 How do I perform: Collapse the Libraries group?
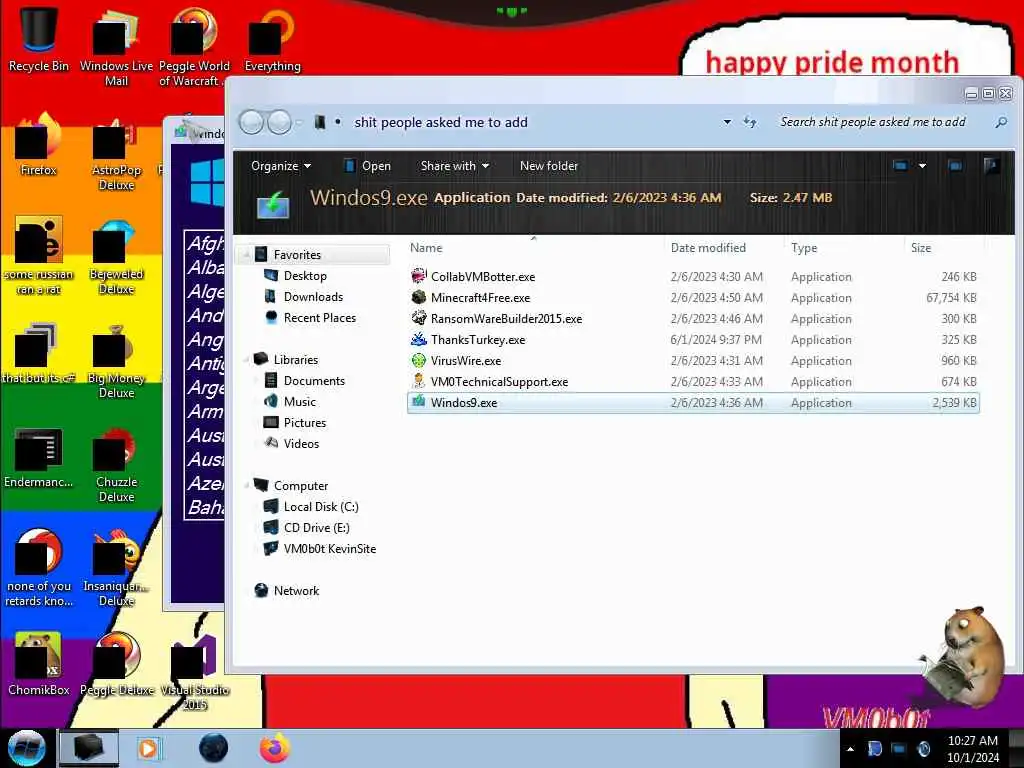coord(246,360)
